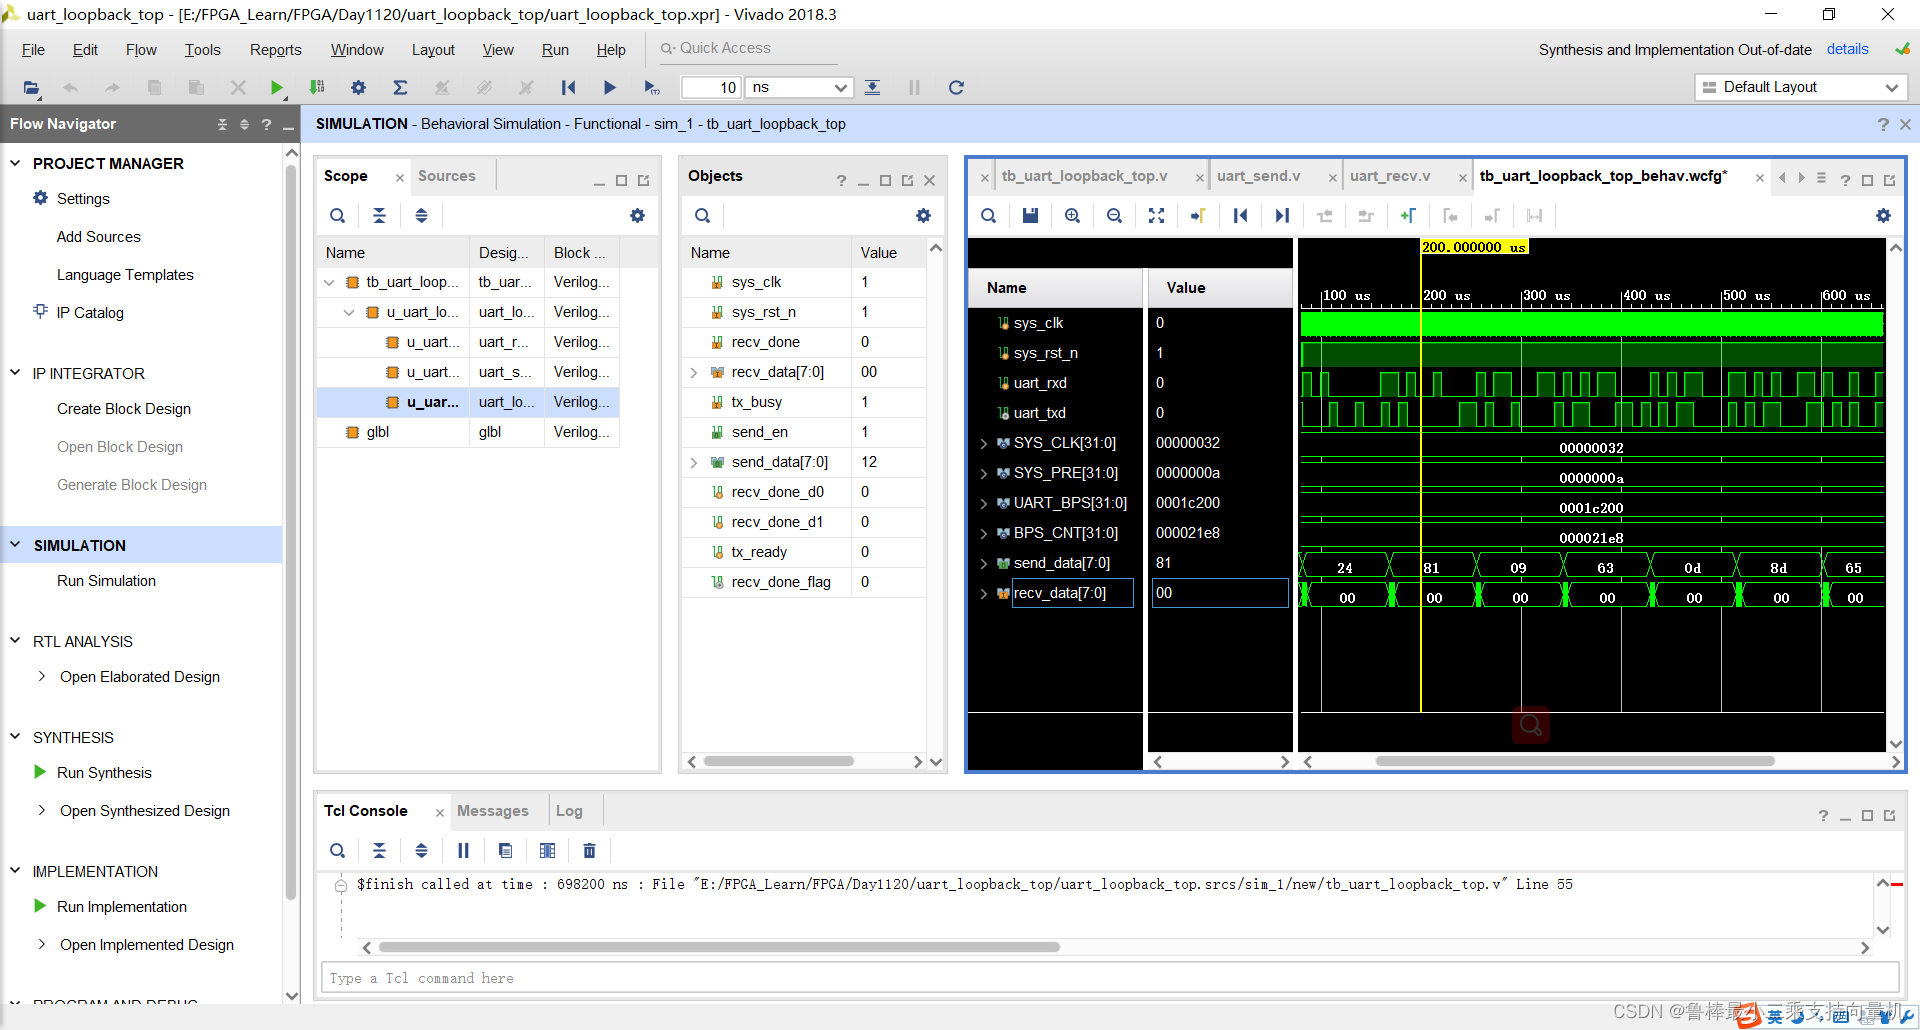Click Run Implementation in Flow Navigator

click(x=122, y=907)
